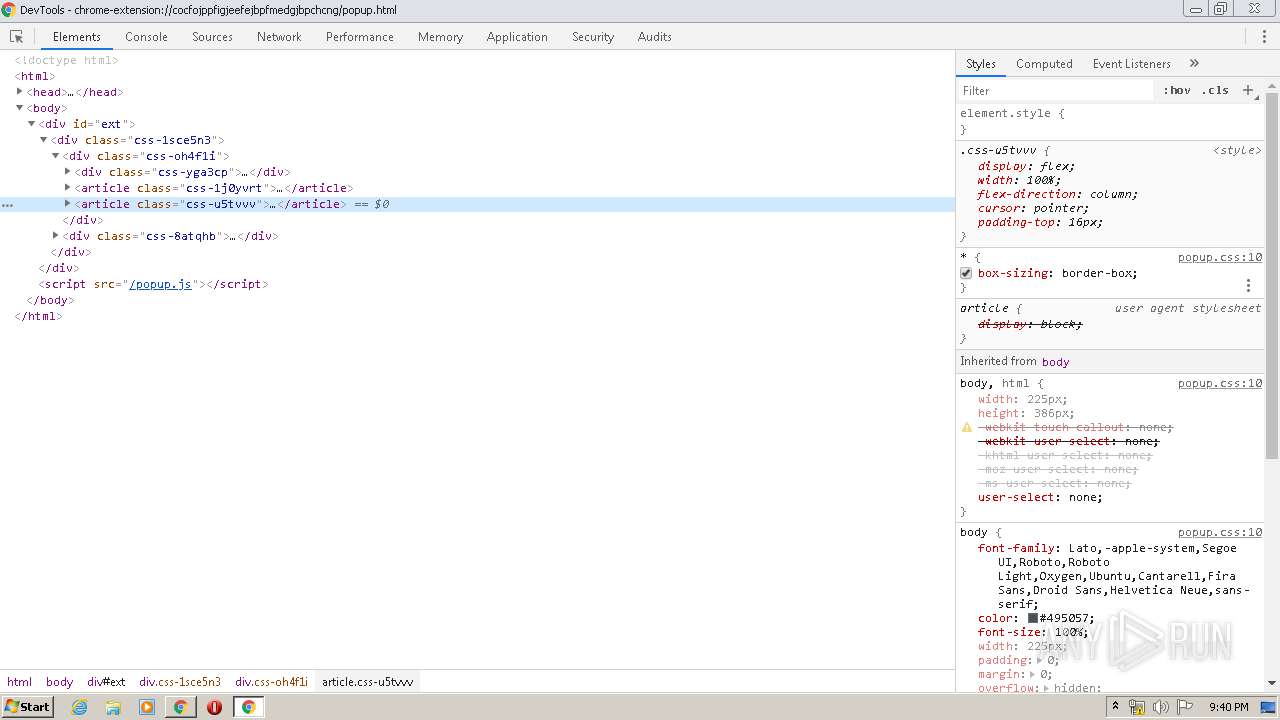The height and width of the screenshot is (720, 1280).
Task: Focus the styles Filter input
Action: pos(1055,90)
